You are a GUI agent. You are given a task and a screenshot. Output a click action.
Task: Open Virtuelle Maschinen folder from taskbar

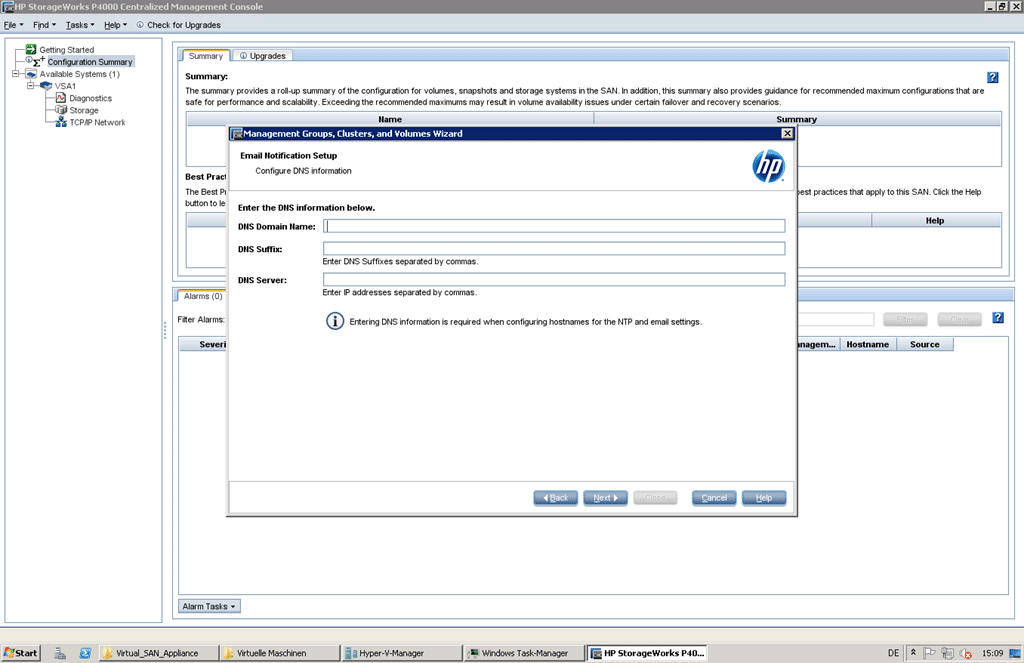click(280, 653)
